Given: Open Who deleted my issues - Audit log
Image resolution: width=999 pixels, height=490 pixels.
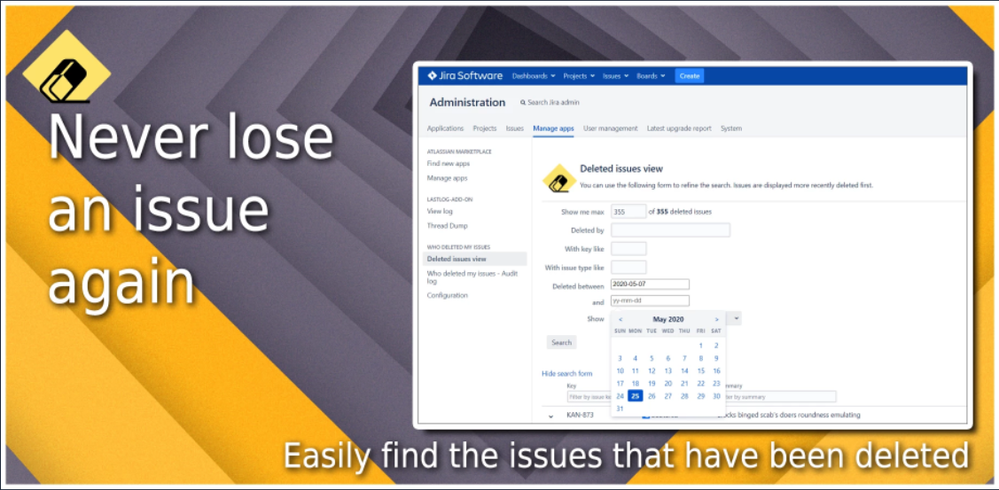Looking at the screenshot, I should point(473,277).
